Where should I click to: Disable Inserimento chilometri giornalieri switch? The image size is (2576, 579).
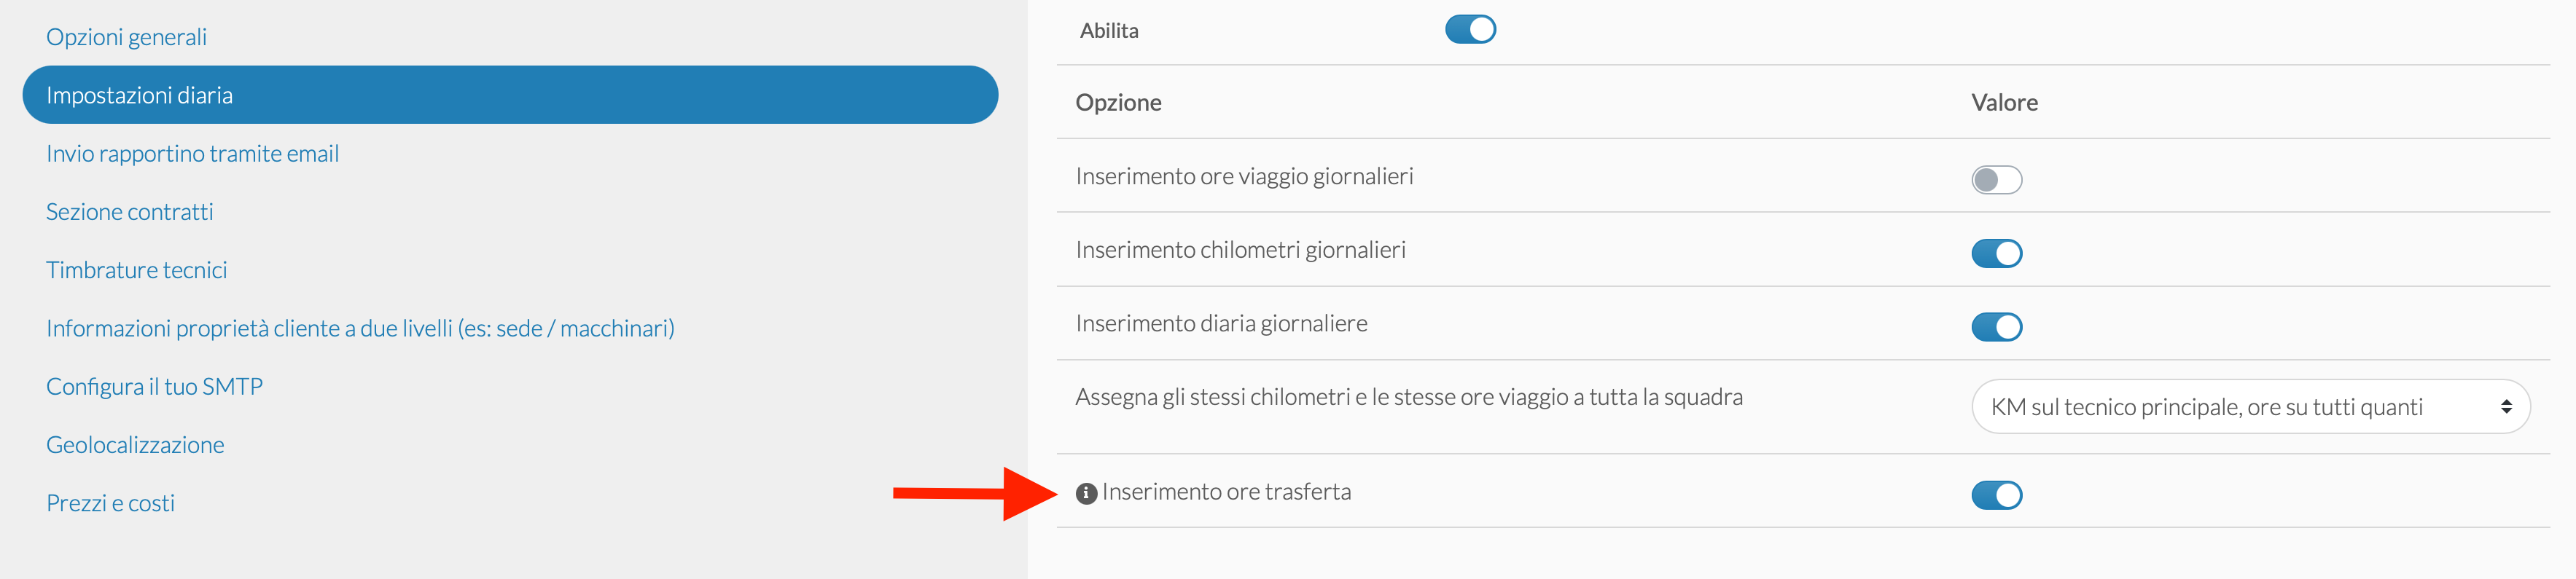(x=1996, y=254)
